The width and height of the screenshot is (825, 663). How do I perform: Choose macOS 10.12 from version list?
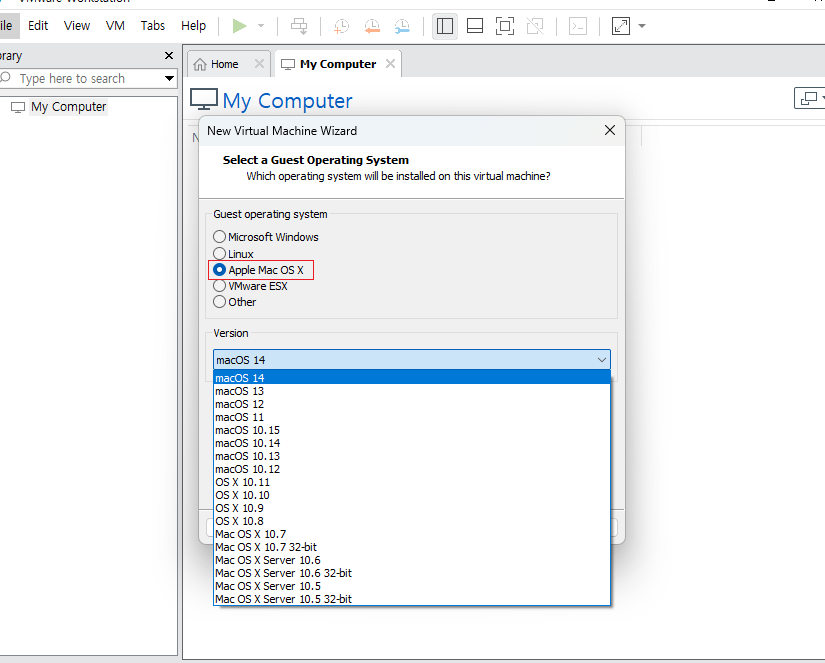point(411,469)
